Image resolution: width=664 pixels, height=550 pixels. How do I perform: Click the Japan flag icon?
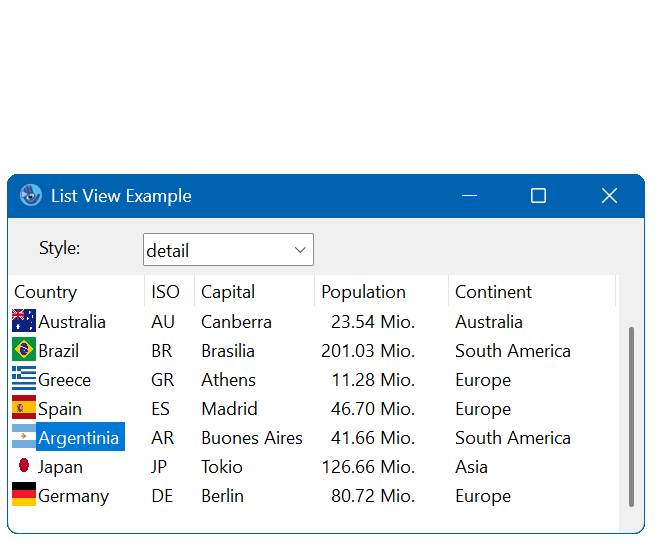(x=24, y=466)
